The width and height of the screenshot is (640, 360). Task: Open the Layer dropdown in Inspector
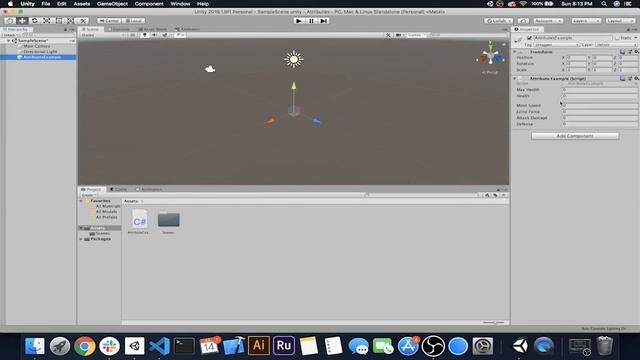click(616, 44)
